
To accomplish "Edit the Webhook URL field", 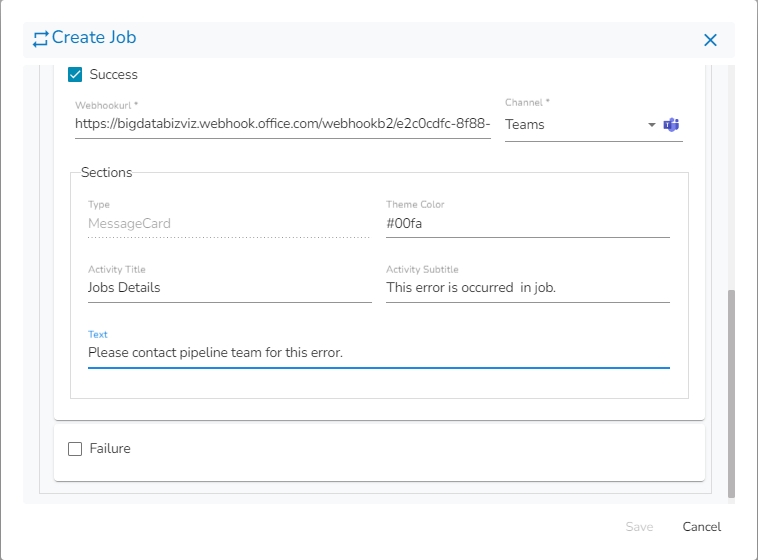I will tap(282, 125).
